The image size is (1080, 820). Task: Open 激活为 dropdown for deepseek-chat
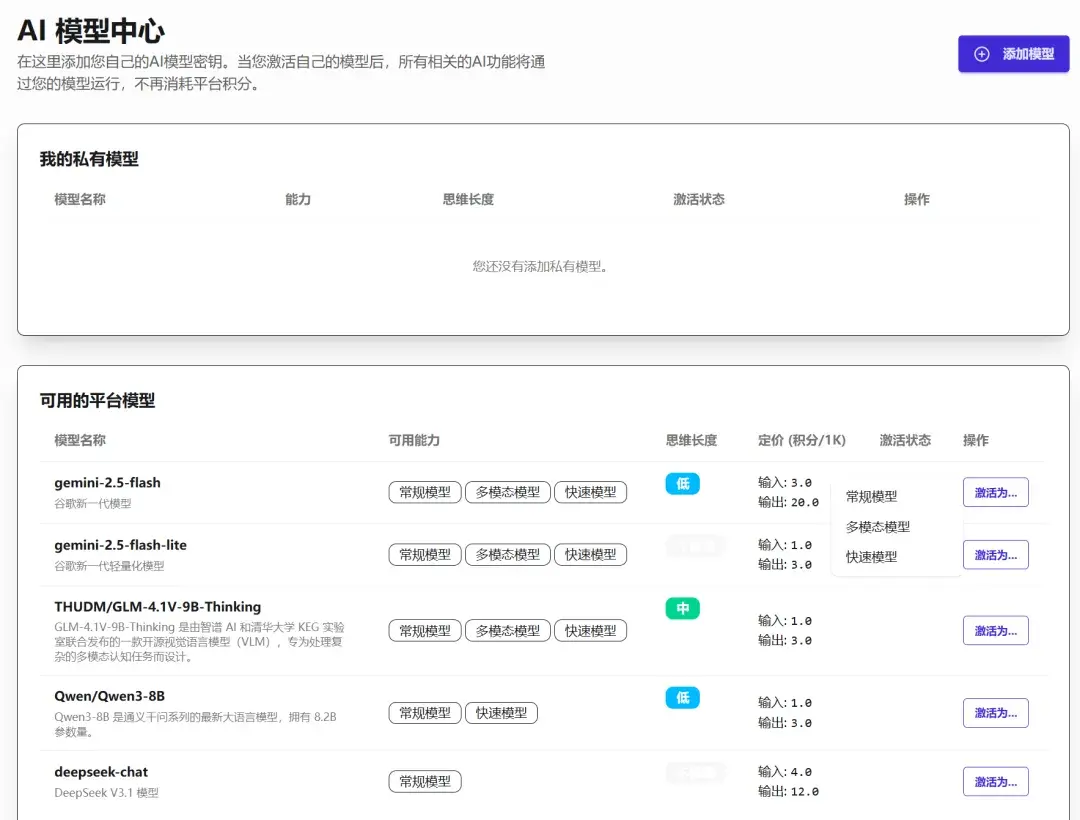995,781
